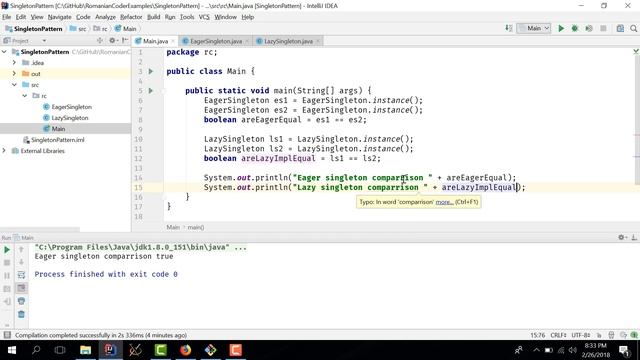Screen dimensions: 640x360
Task: Click the Exit icon in the Run panel
Action: click(x=7, y=302)
